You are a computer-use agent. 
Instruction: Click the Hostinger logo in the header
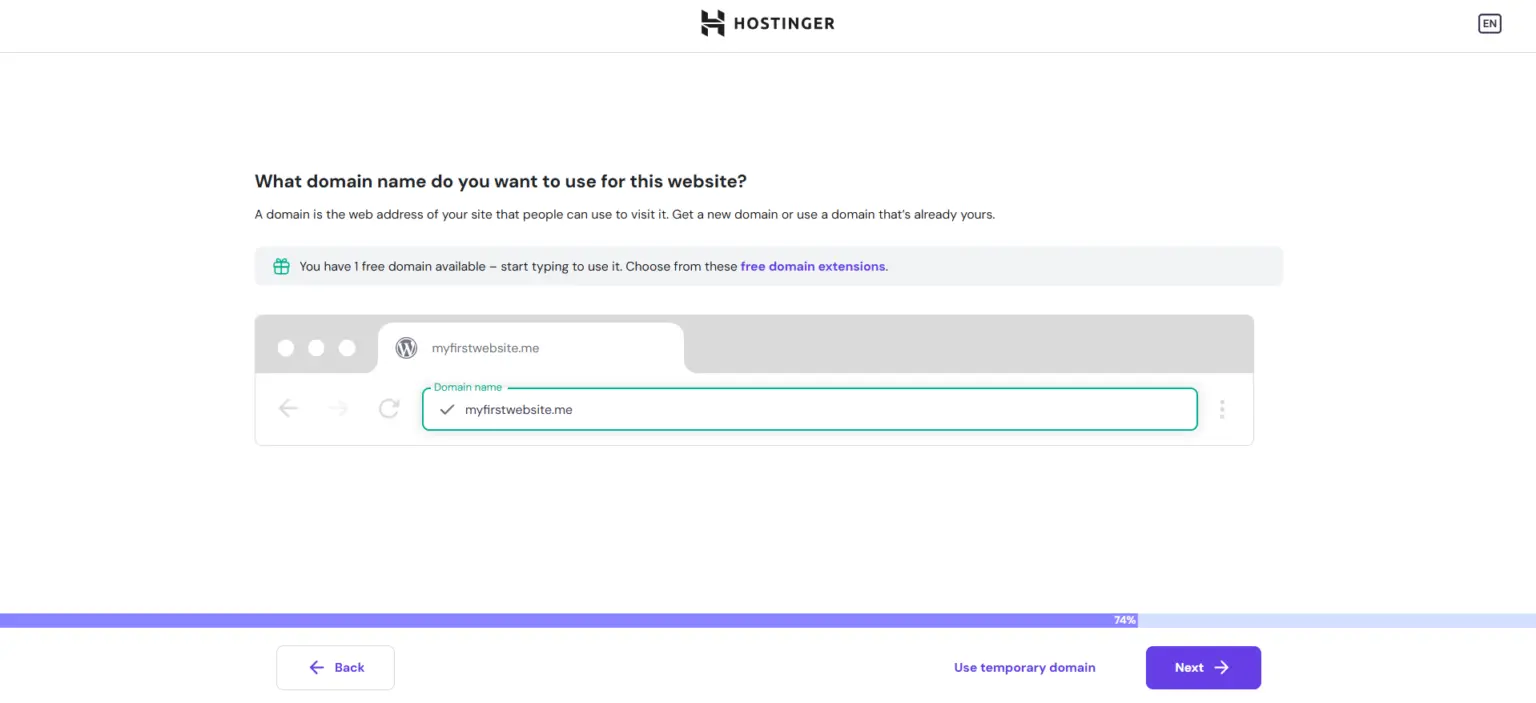coord(767,23)
